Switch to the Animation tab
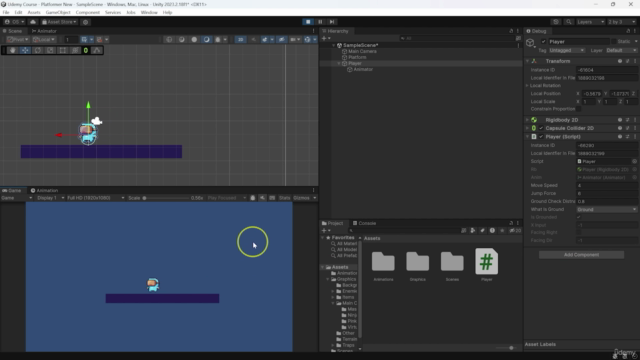This screenshot has height=360, width=640. pos(44,191)
